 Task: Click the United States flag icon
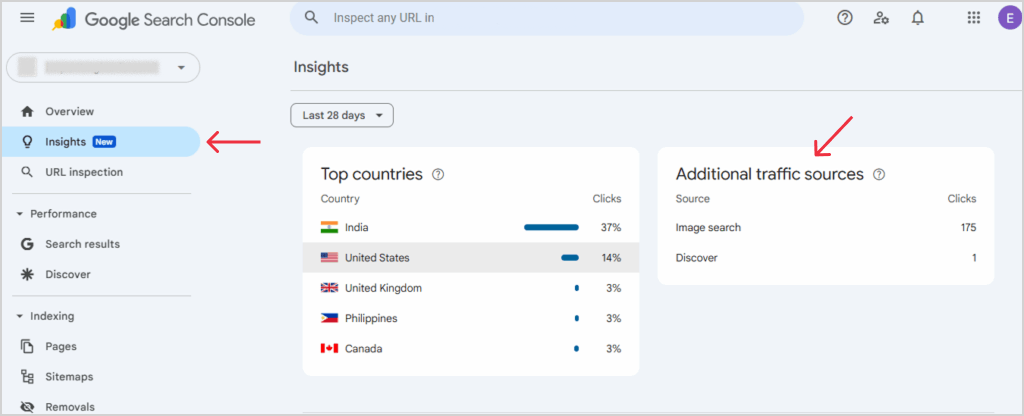click(x=329, y=258)
